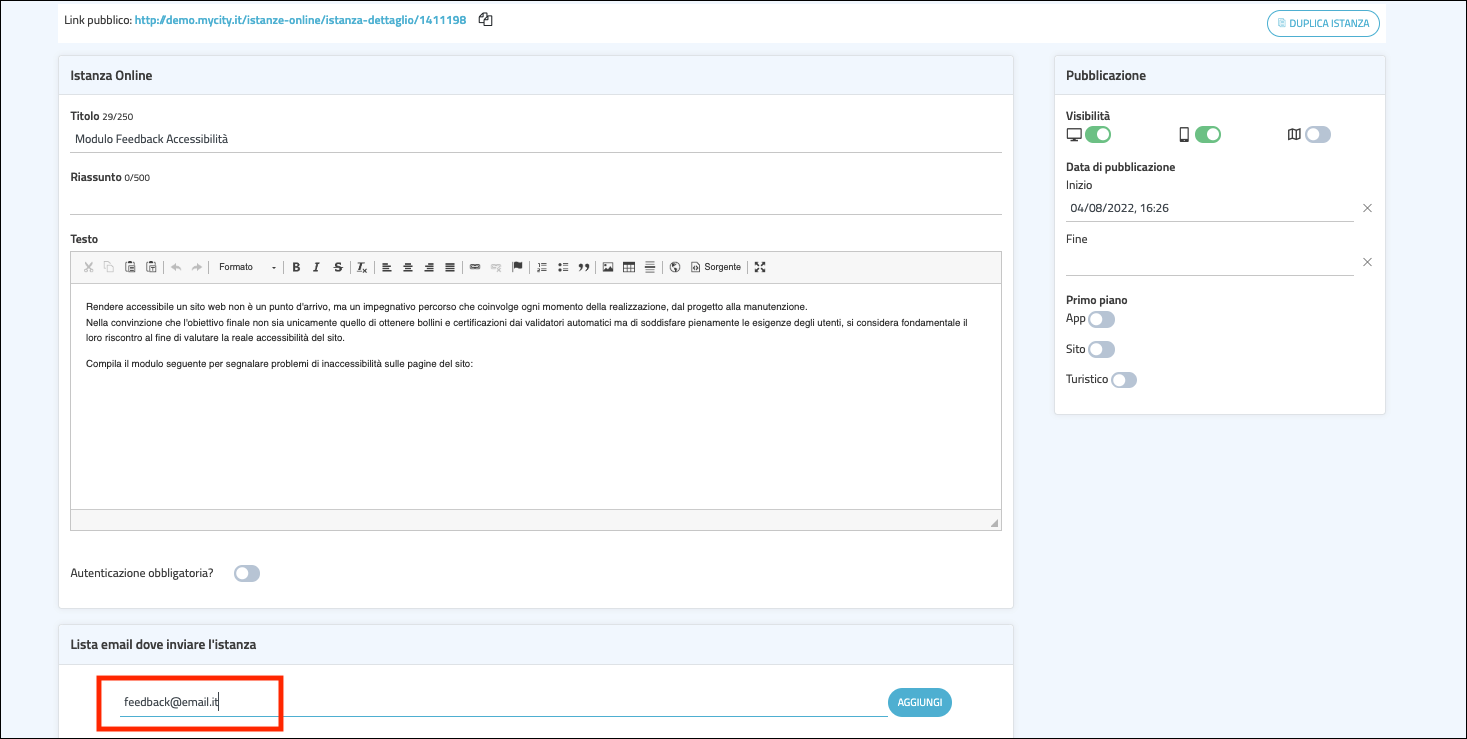Click the AGGIUNGI button
Viewport: 1467px width, 739px height.
[x=919, y=703]
